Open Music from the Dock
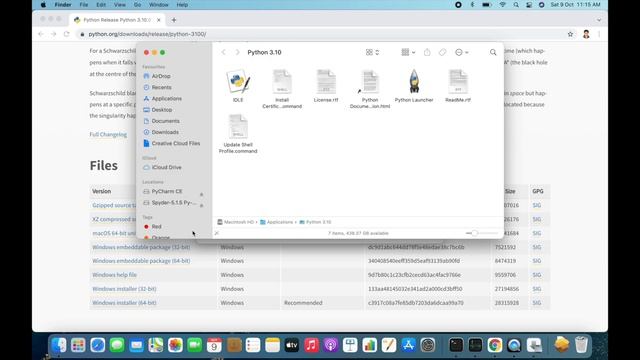 (x=311, y=345)
